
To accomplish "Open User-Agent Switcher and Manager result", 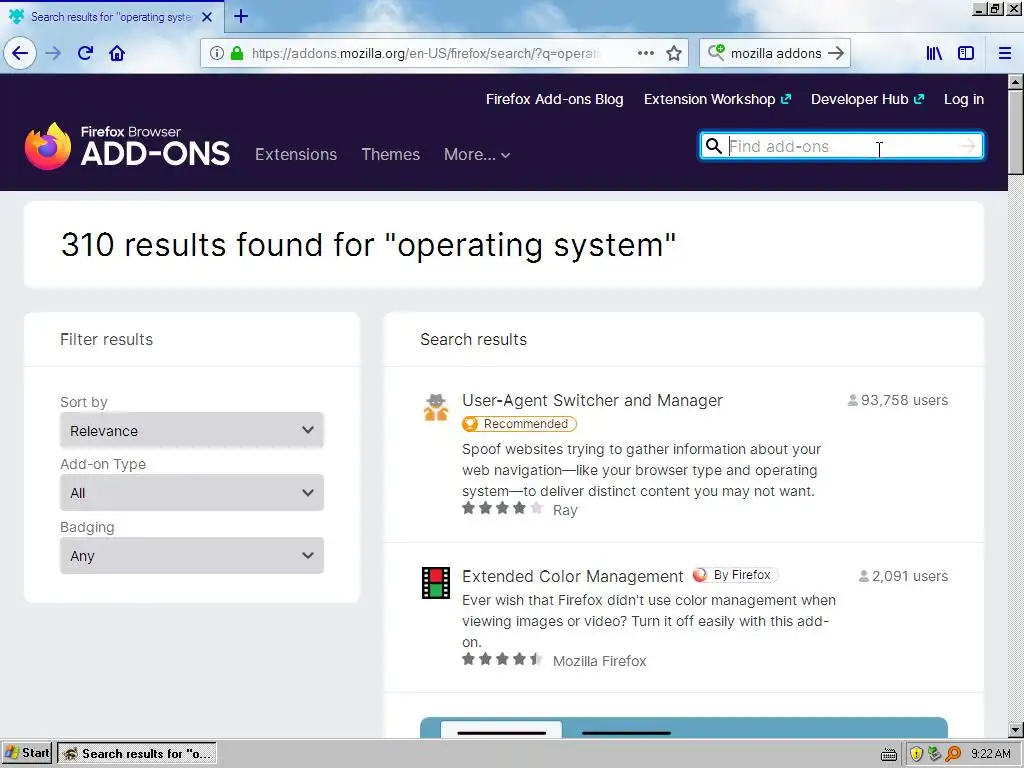I will tap(592, 400).
